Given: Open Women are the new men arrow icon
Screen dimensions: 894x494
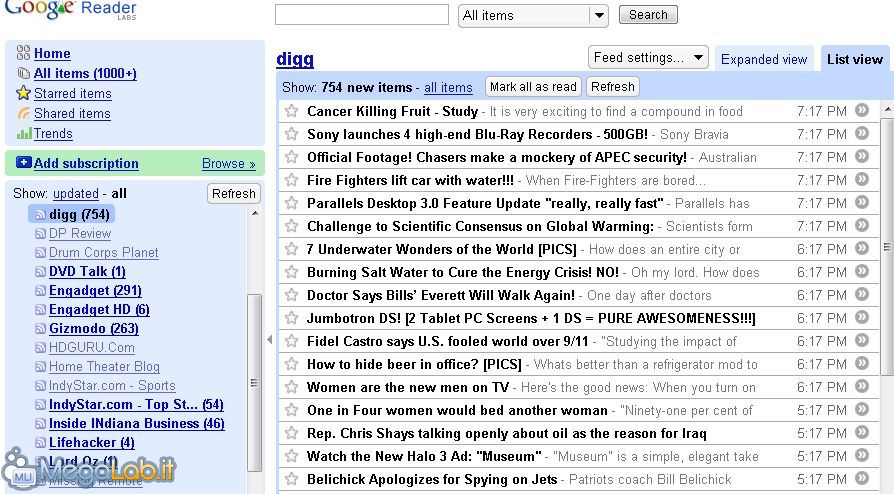Looking at the screenshot, I should 862,386.
